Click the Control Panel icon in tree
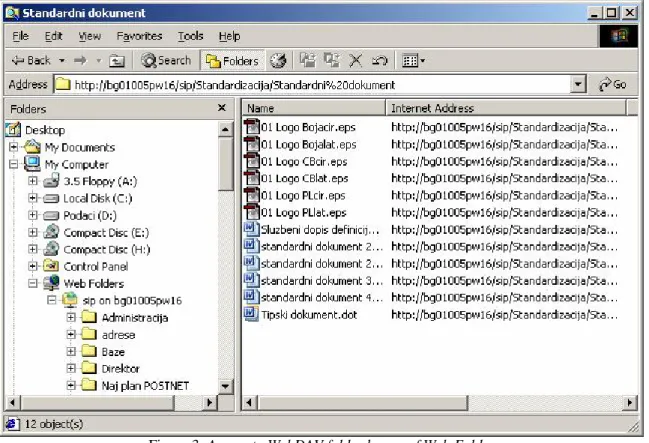The height and width of the screenshot is (443, 649). [51, 266]
